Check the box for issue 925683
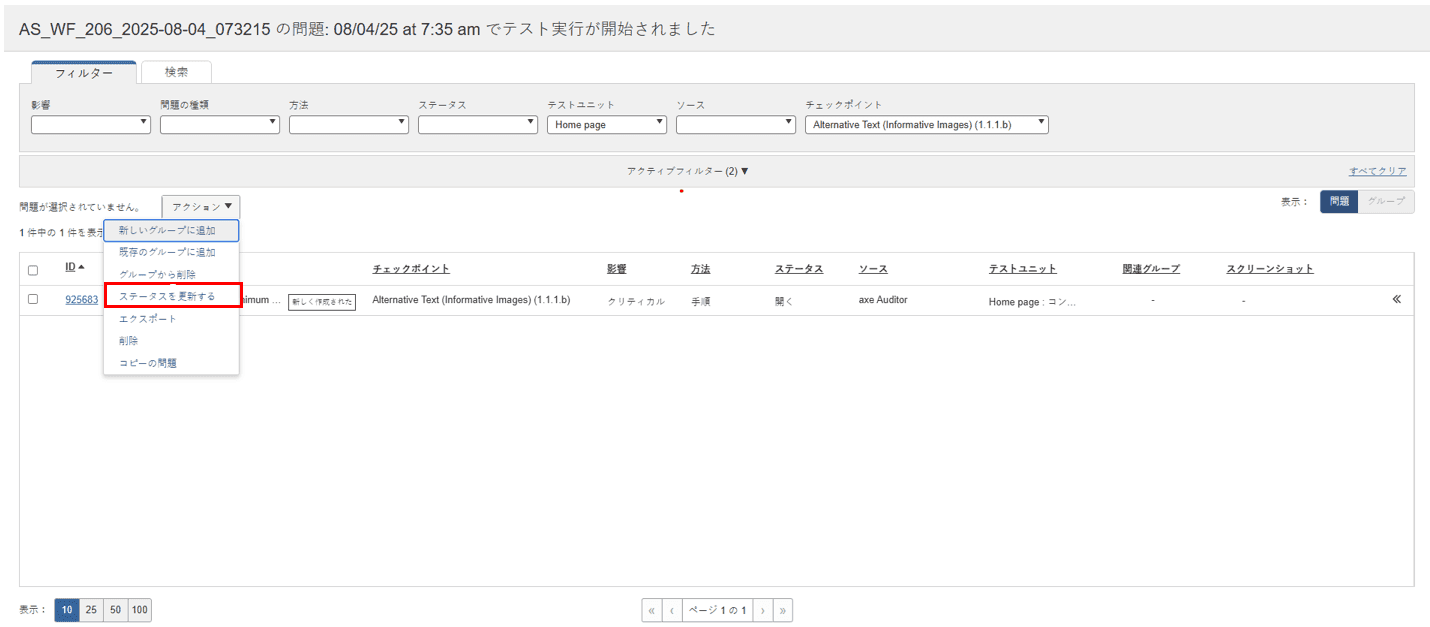Screen dimensions: 1430x627 (x=33, y=299)
